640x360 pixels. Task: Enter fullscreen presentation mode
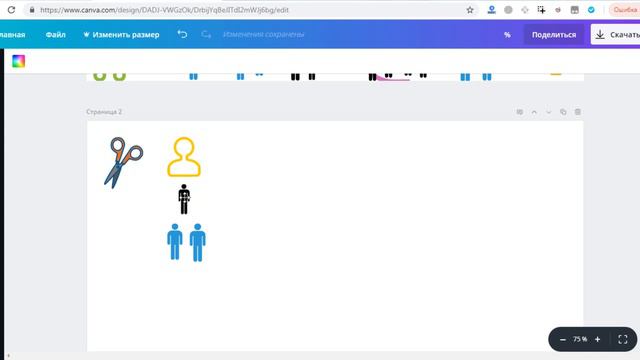click(623, 339)
